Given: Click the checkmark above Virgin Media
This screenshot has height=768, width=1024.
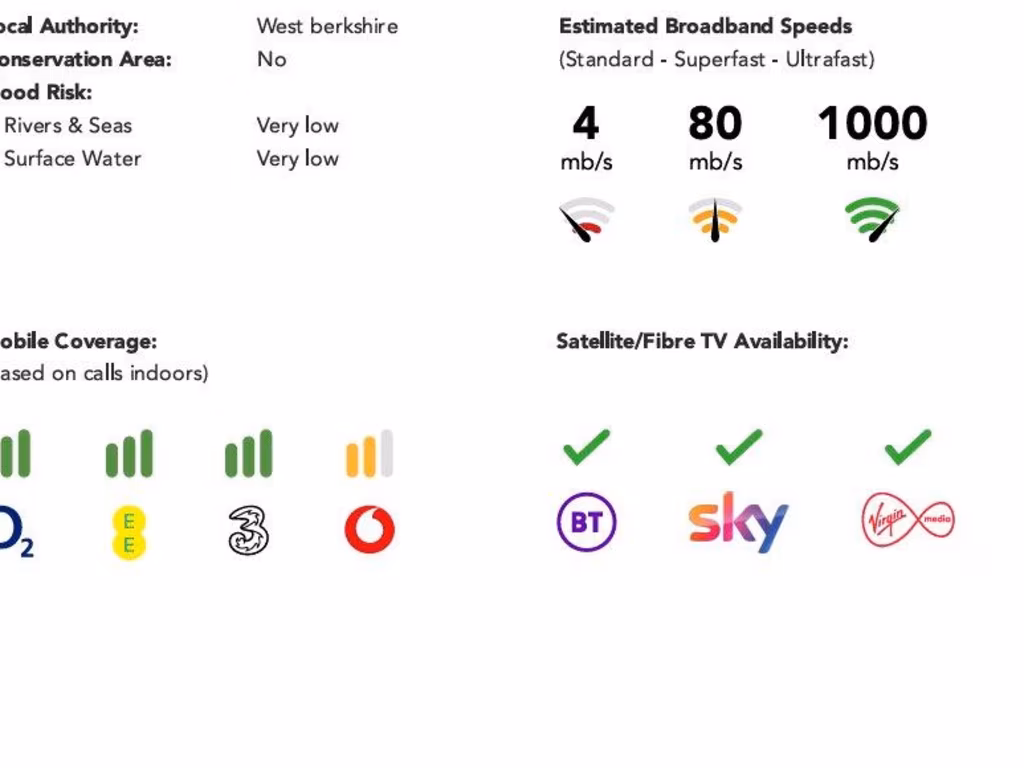Looking at the screenshot, I should [x=907, y=446].
